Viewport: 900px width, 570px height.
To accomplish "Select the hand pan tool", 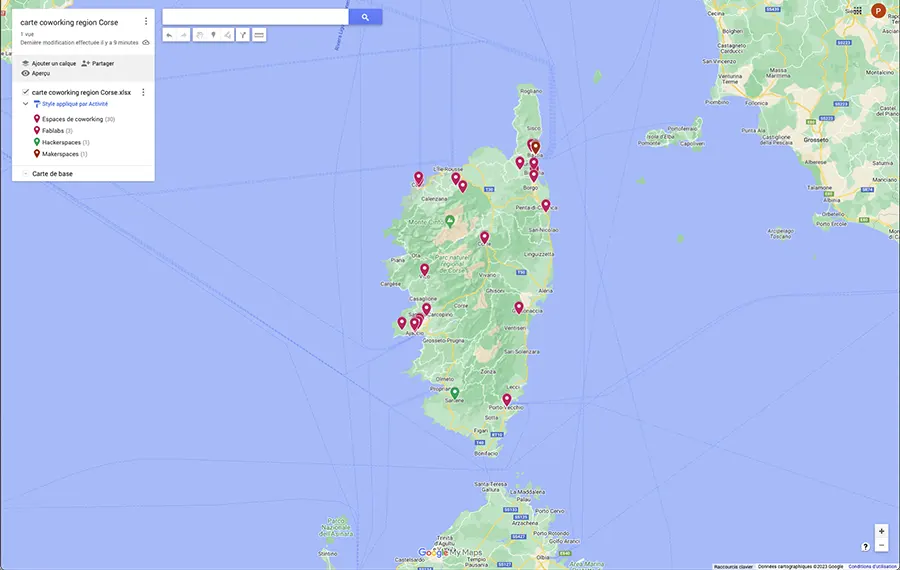I will (199, 35).
